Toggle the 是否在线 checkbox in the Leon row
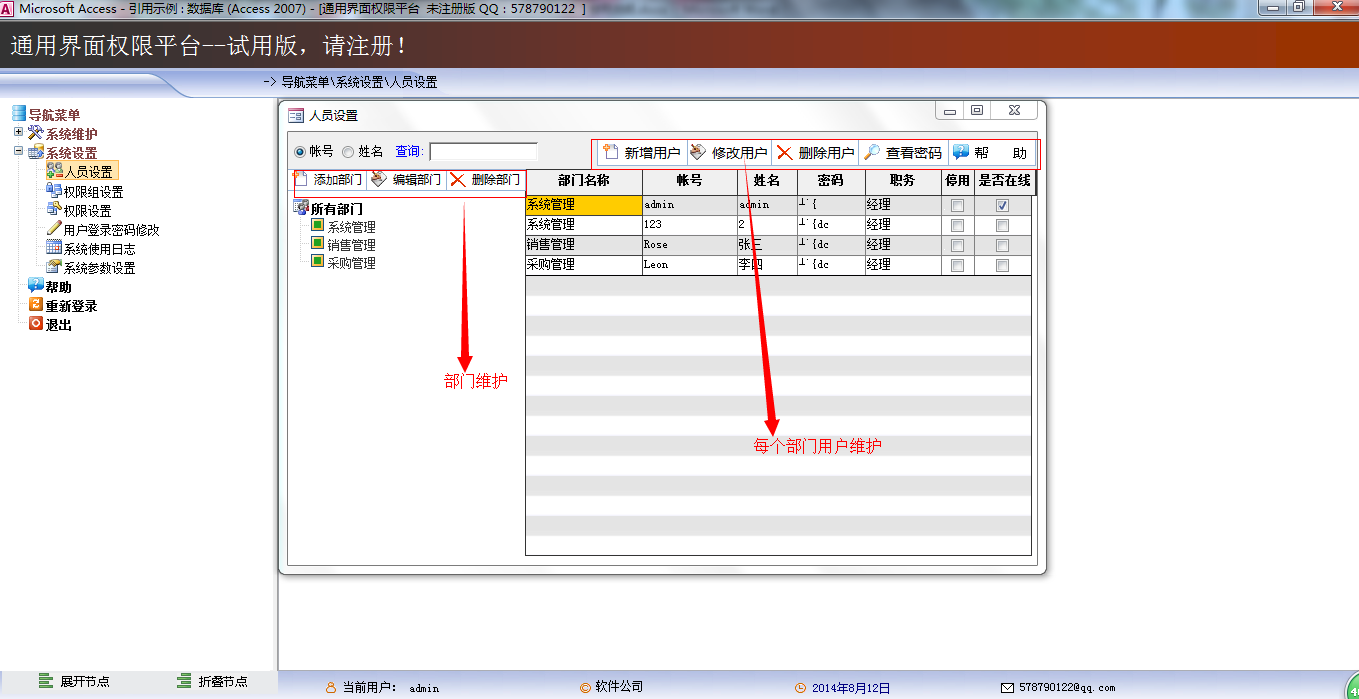1359x699 pixels. [x=1002, y=265]
